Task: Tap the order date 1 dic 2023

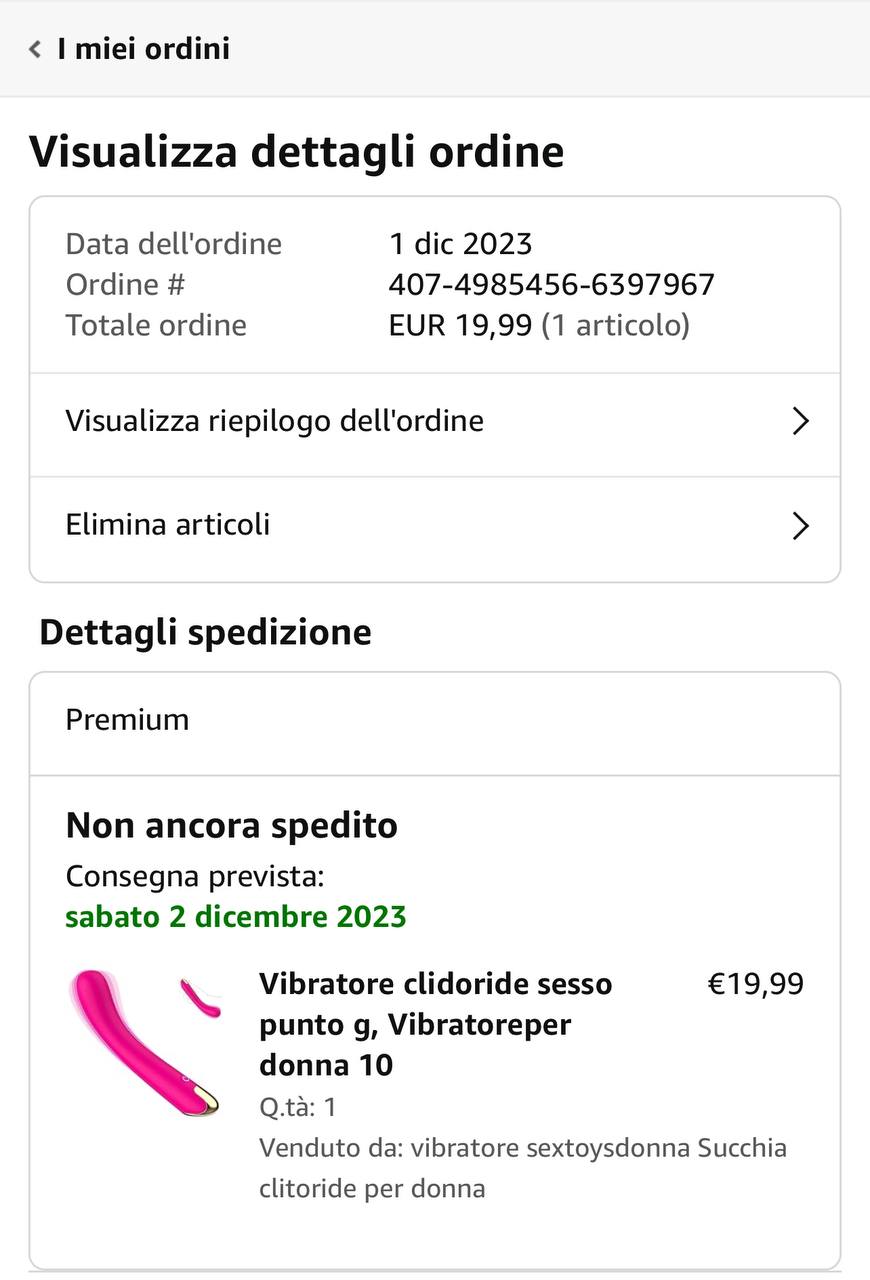Action: (x=460, y=244)
